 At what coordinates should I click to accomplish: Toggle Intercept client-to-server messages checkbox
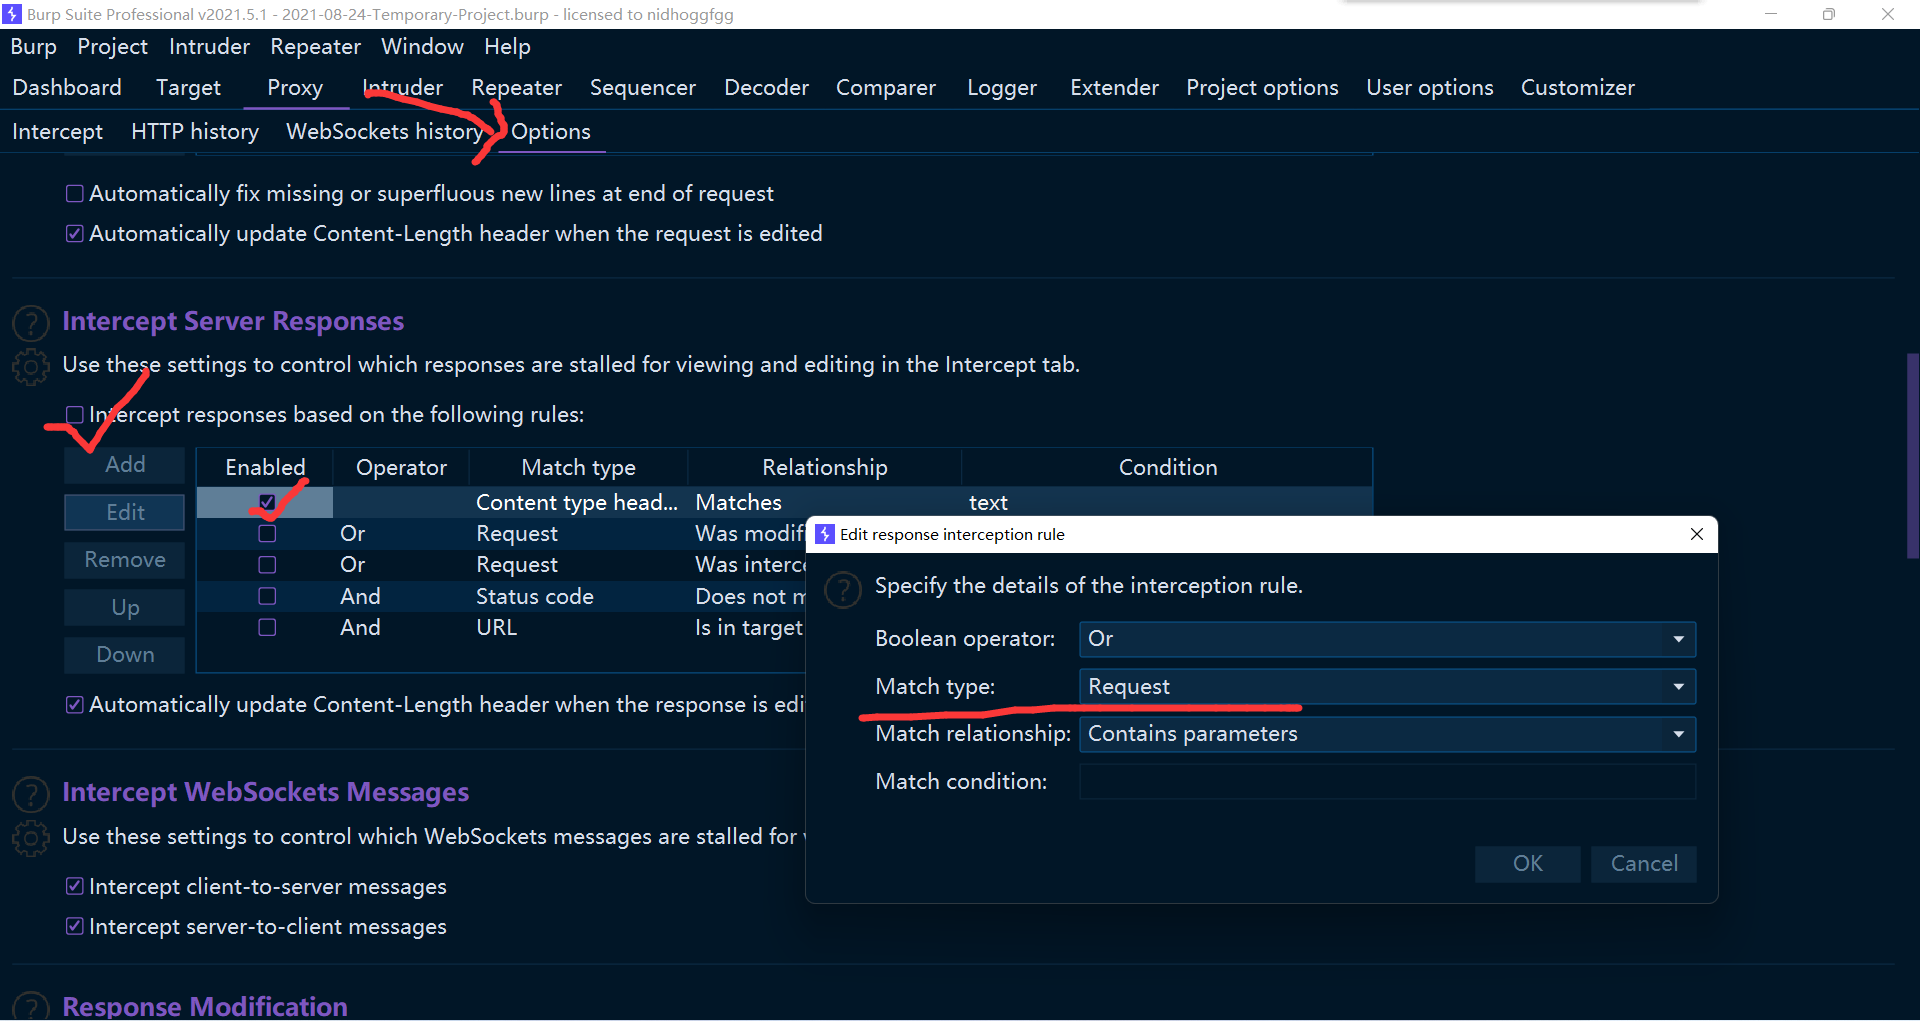click(74, 886)
